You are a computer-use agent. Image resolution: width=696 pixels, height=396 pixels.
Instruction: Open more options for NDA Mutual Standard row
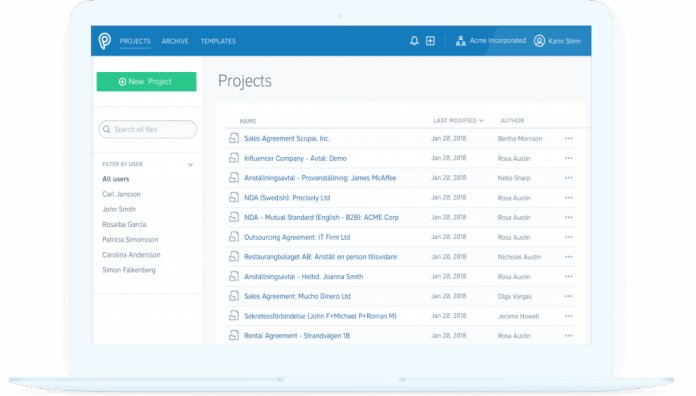pos(569,217)
